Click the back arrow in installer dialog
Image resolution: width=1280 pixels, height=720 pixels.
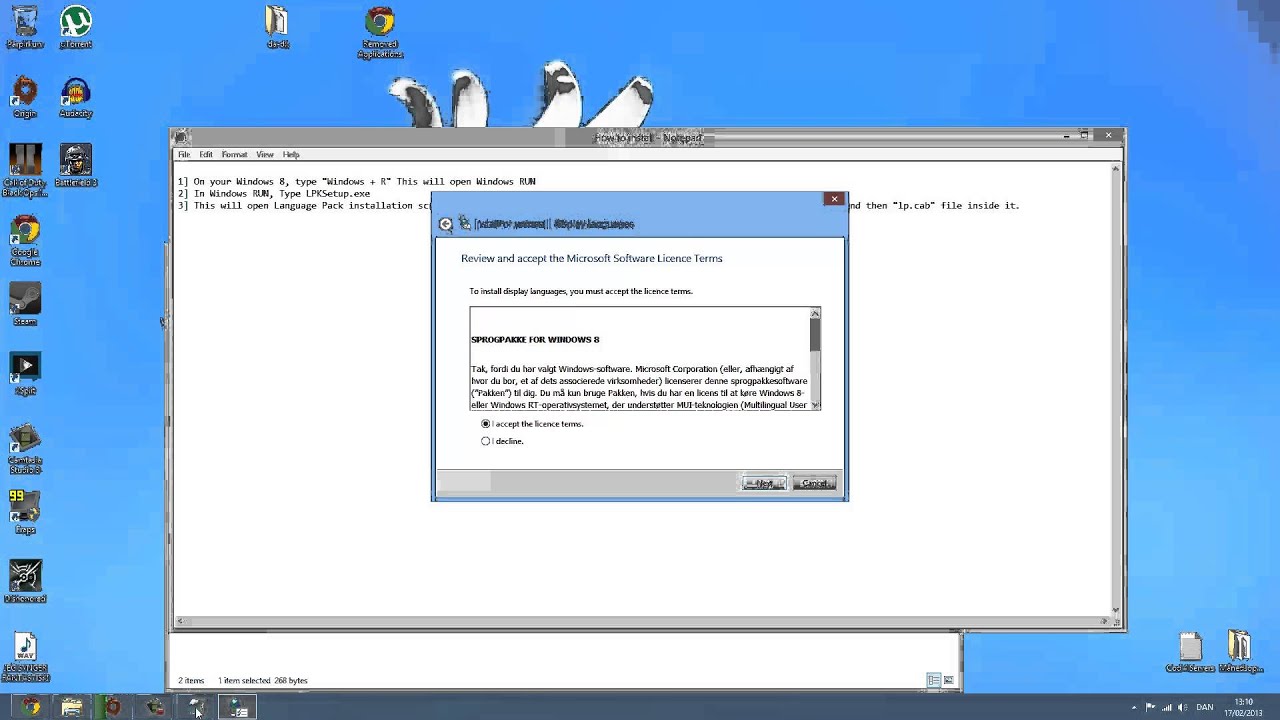tap(446, 224)
